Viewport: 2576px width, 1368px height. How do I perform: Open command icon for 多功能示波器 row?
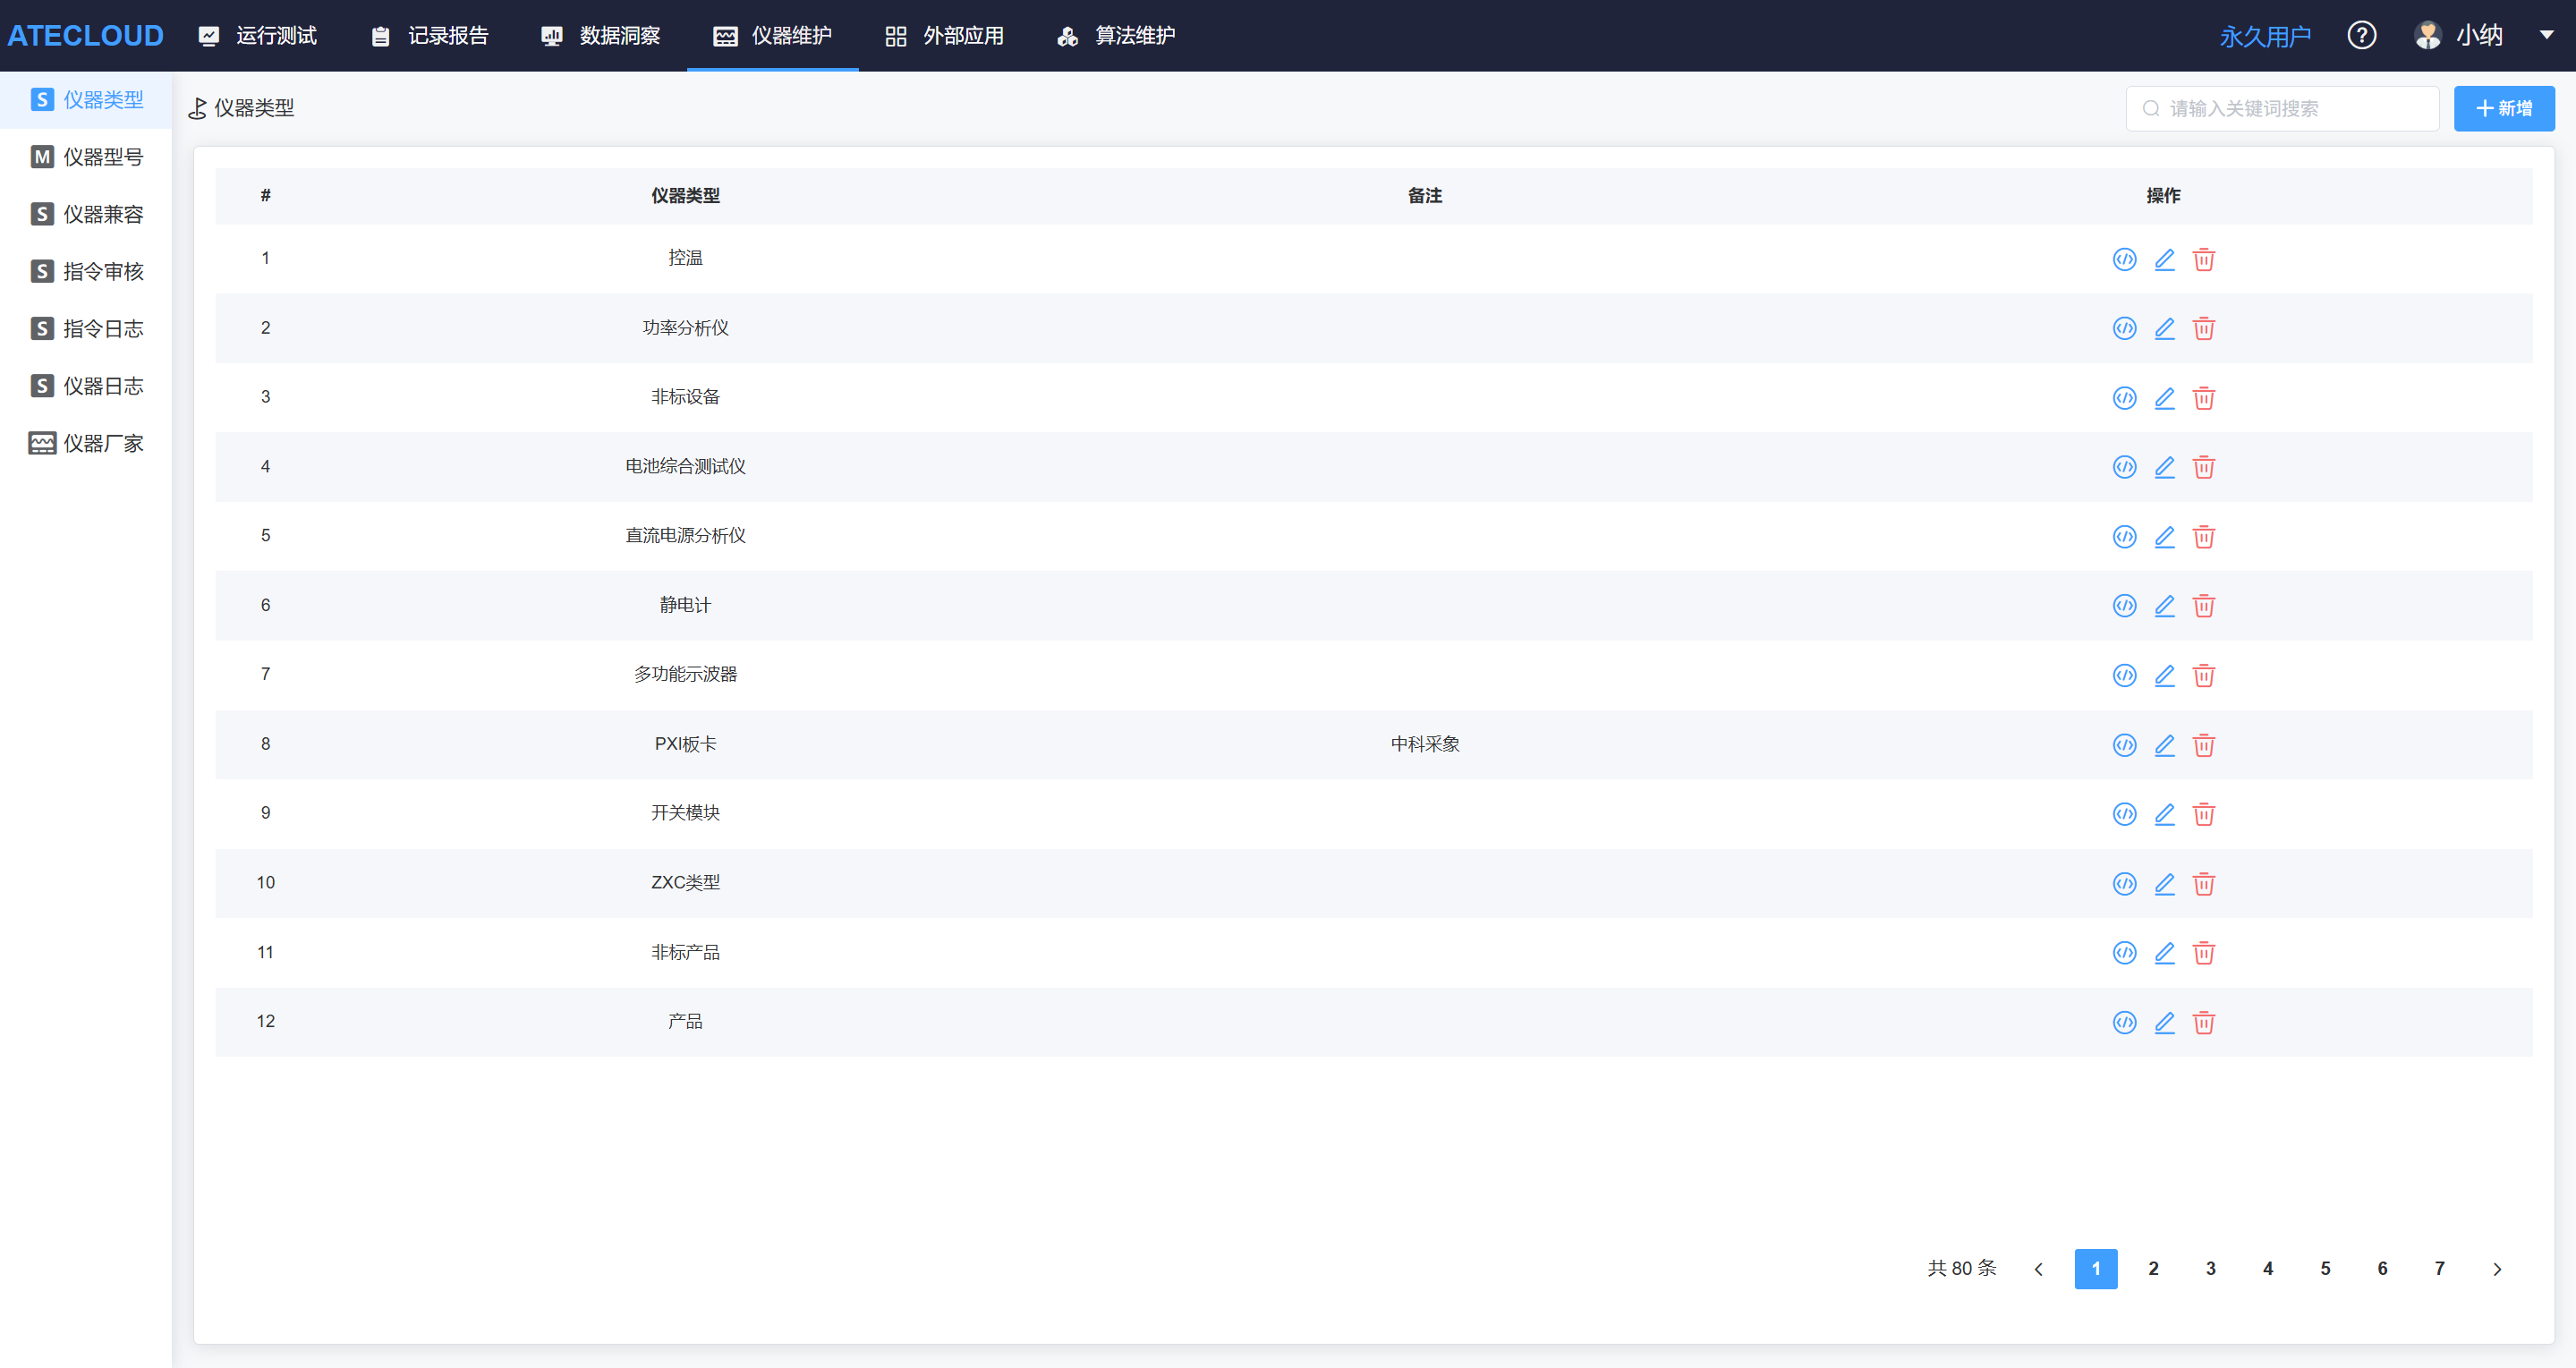click(x=2124, y=675)
